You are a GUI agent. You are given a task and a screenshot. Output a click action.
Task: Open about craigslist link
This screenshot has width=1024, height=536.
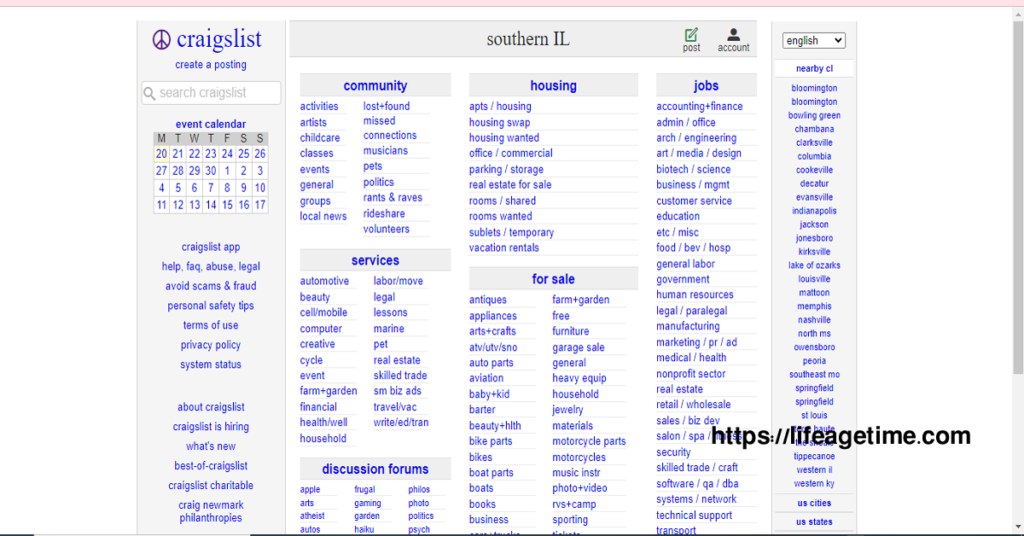[x=211, y=407]
